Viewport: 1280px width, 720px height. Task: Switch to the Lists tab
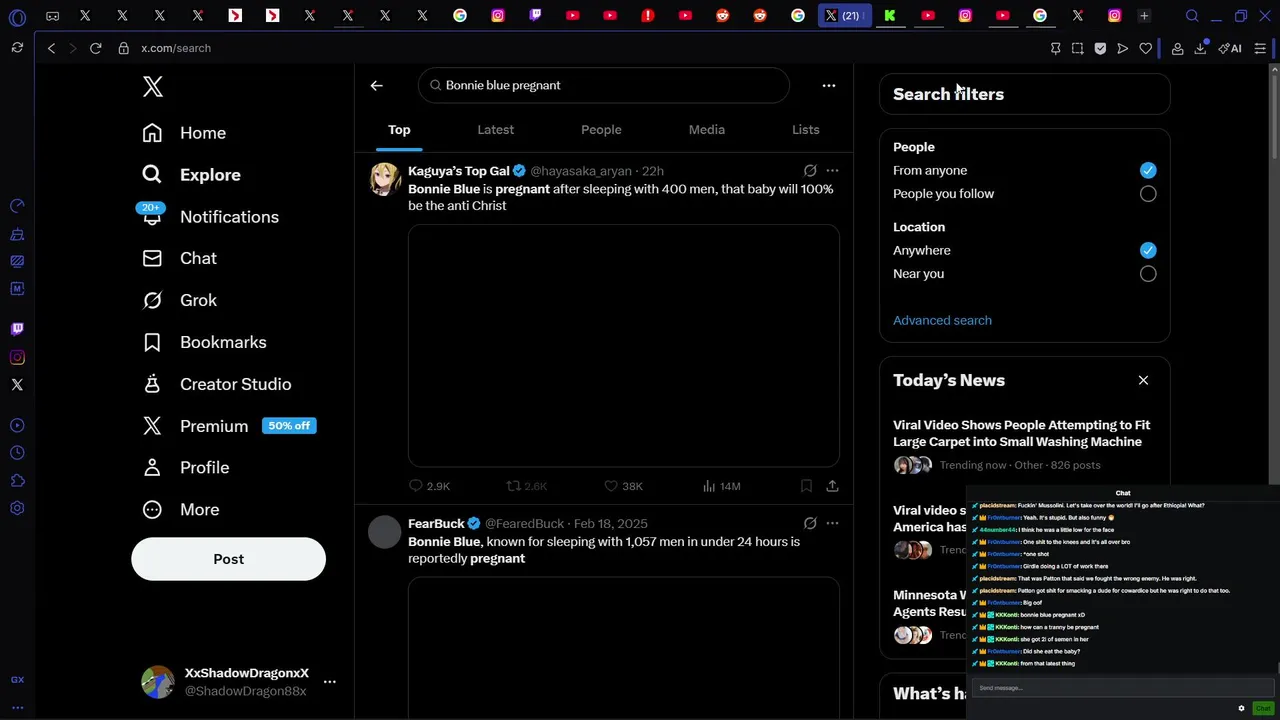(805, 130)
